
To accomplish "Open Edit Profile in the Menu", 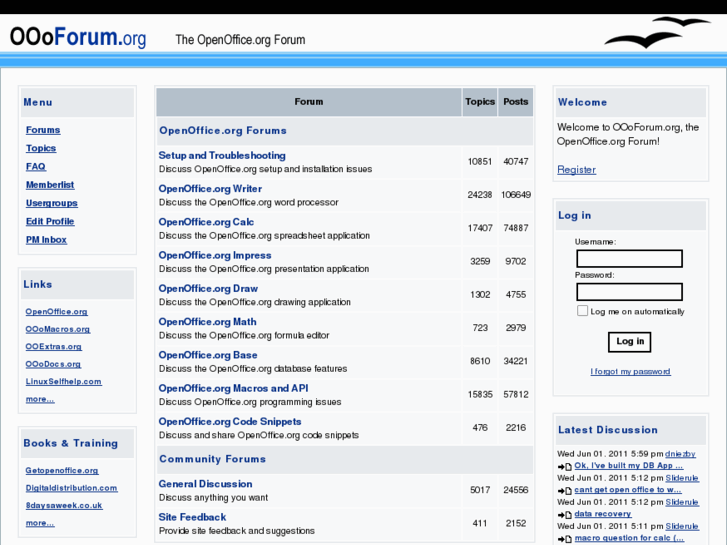I will pos(50,221).
